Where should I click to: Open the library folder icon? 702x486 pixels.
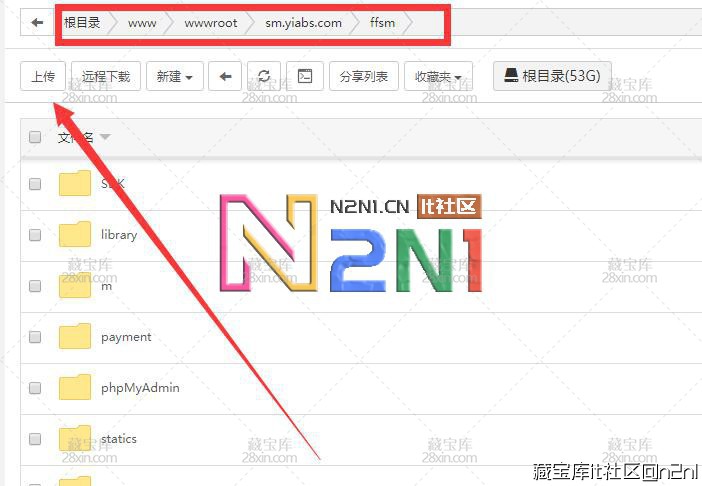75,235
